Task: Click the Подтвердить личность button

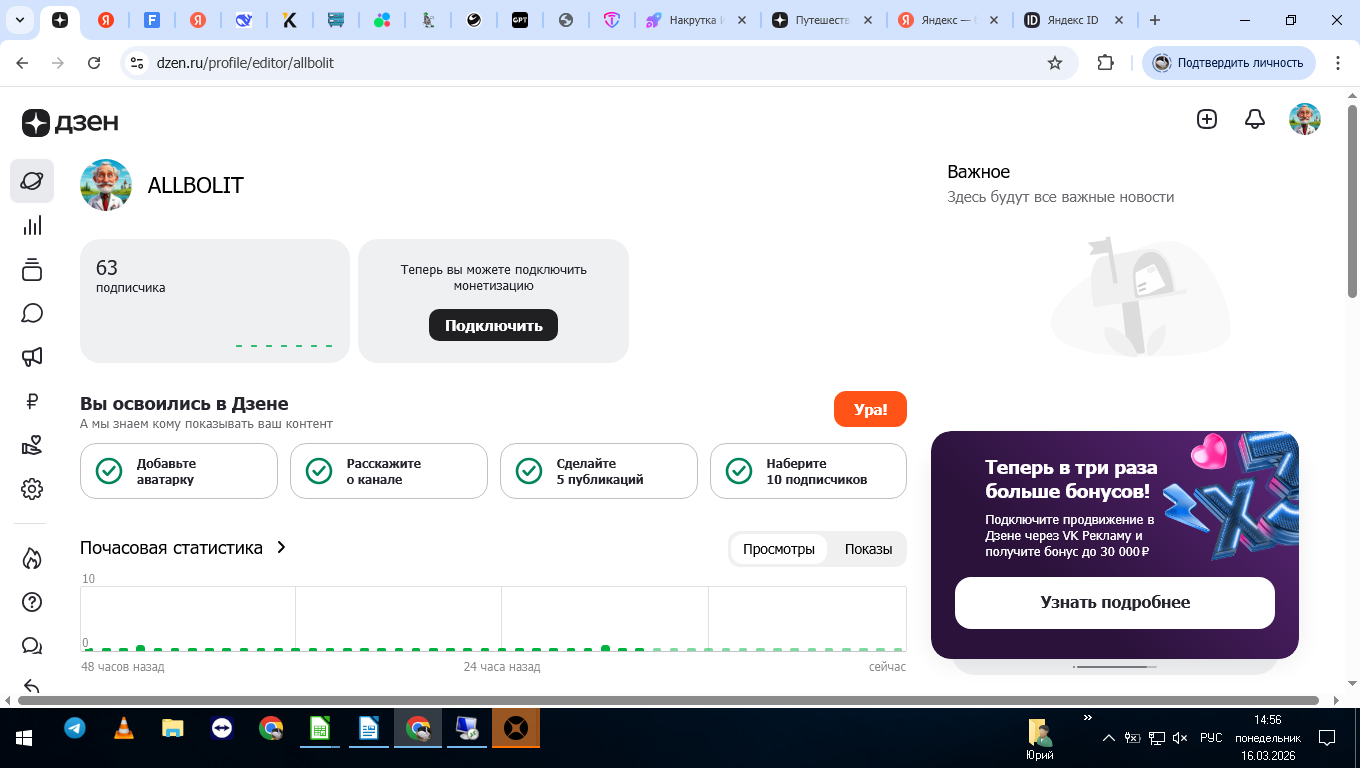Action: 1229,63
